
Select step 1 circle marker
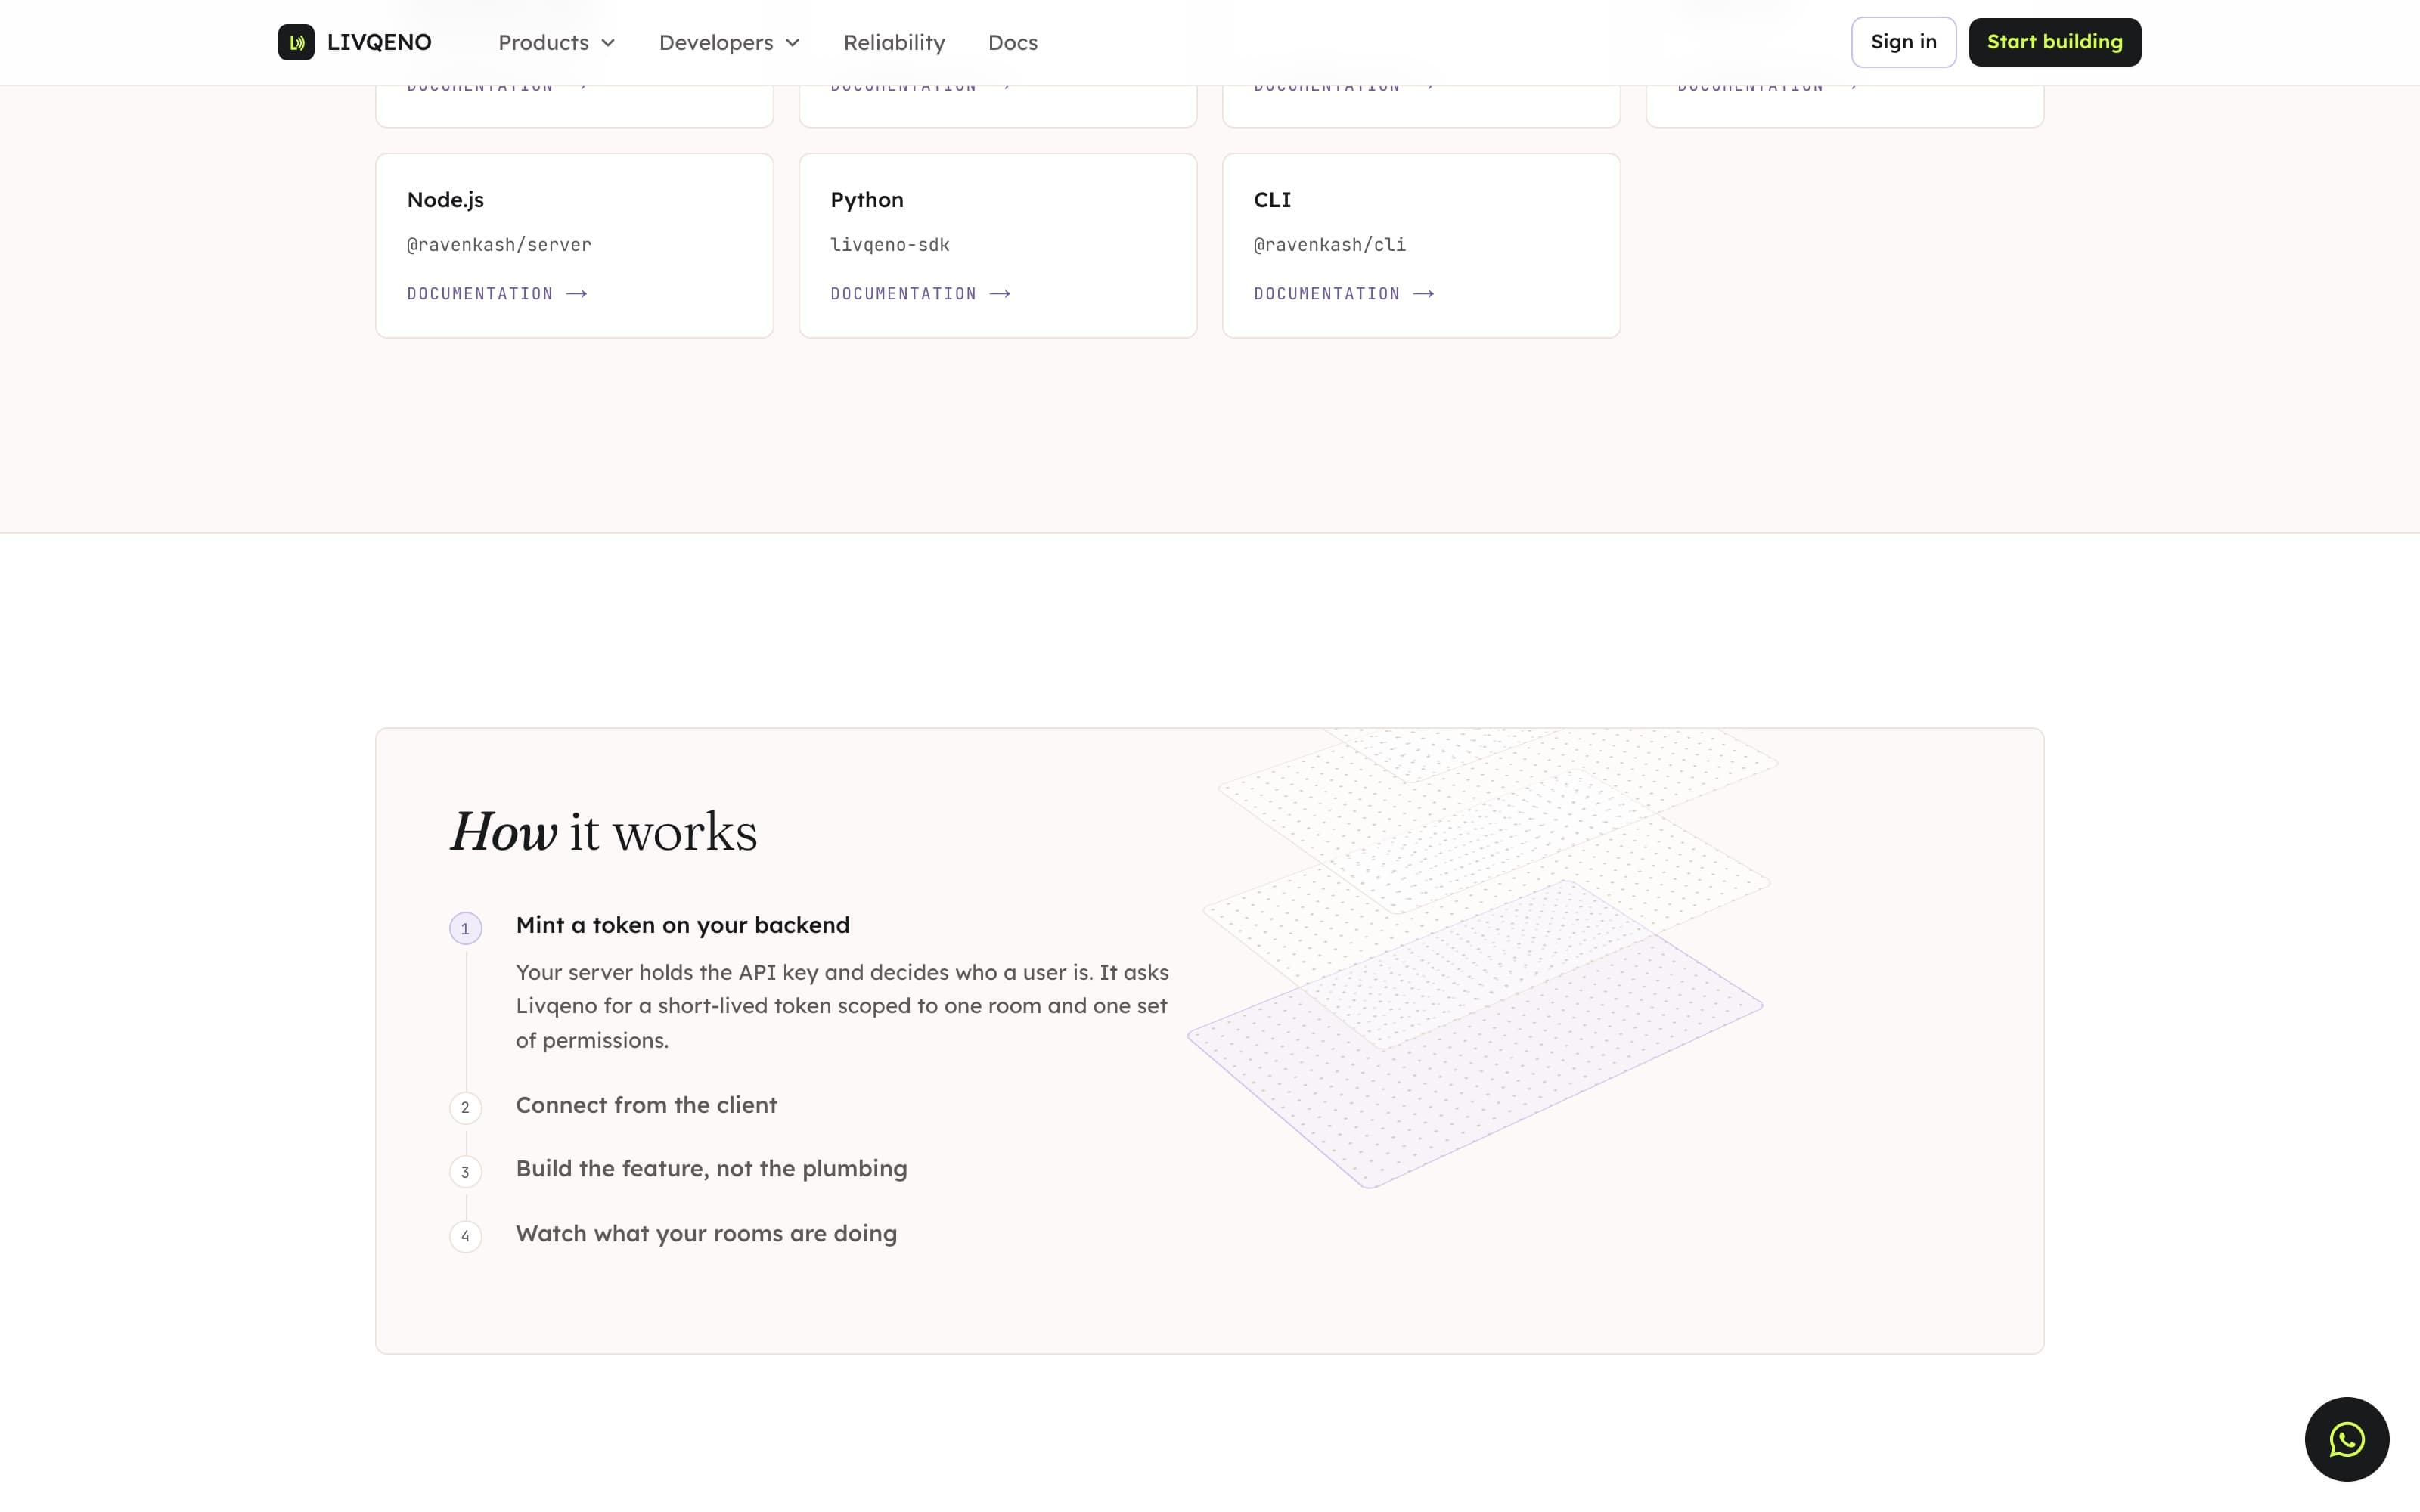[465, 929]
